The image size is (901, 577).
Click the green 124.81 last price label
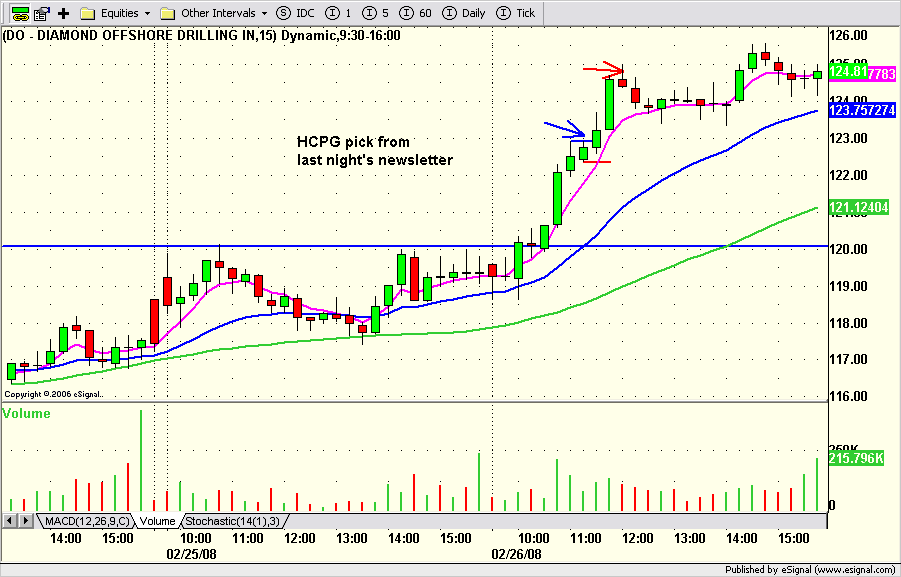point(848,72)
